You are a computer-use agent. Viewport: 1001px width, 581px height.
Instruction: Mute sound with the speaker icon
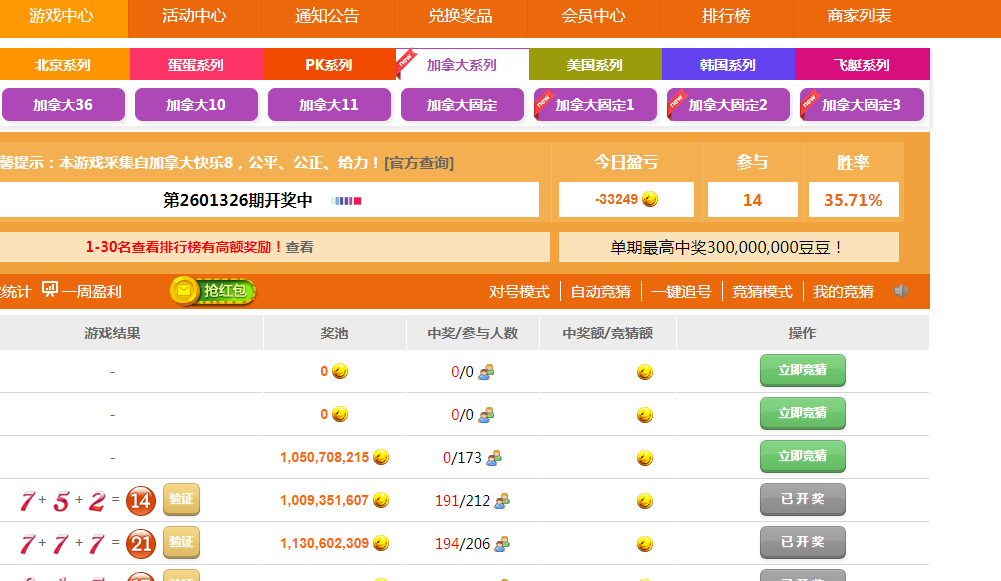click(x=902, y=291)
